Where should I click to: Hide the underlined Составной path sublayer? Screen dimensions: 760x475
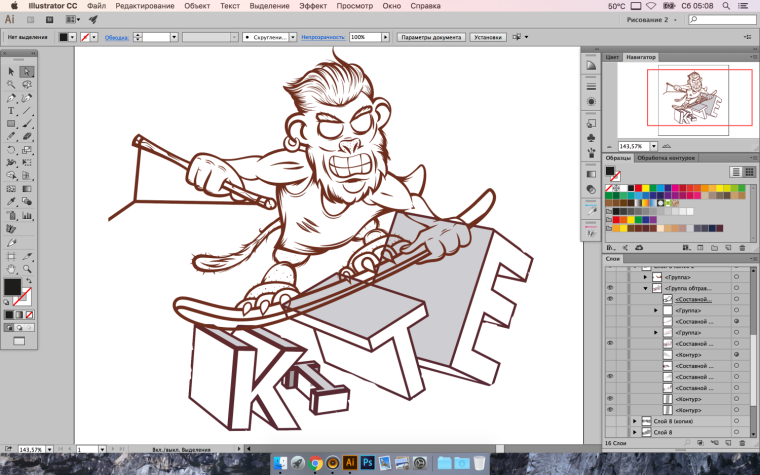click(x=610, y=299)
